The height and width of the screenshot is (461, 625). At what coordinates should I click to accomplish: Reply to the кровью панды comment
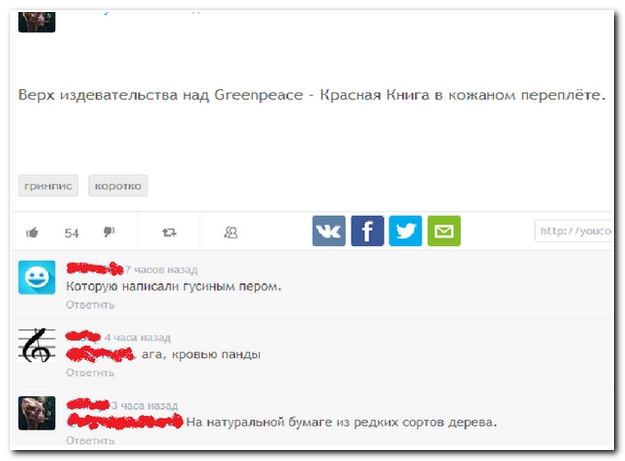point(90,373)
